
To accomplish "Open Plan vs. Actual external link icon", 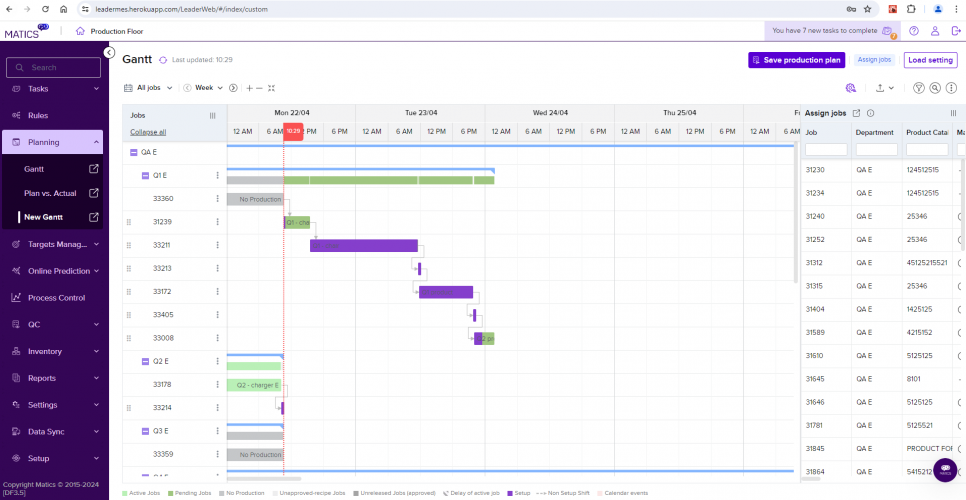I will coord(94,193).
